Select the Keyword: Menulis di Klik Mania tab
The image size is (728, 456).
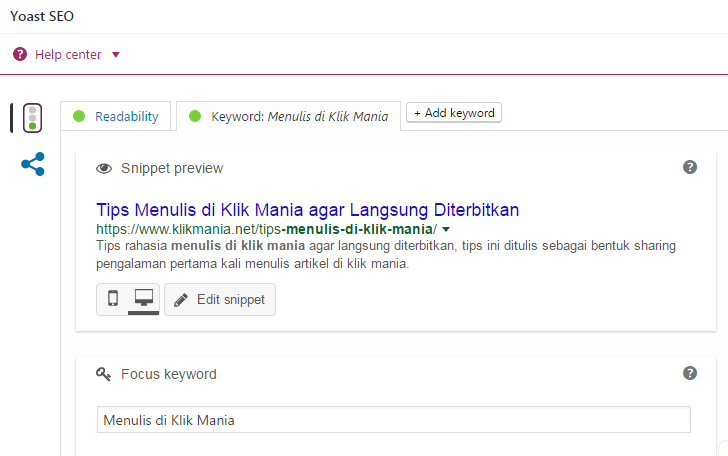288,116
